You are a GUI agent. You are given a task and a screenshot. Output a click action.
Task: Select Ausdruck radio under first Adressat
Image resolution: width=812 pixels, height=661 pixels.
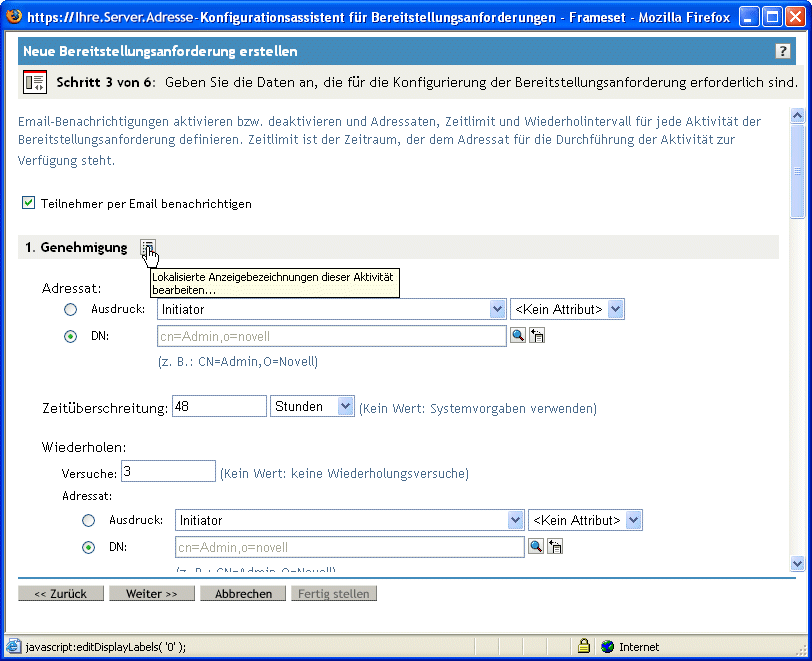coord(70,310)
